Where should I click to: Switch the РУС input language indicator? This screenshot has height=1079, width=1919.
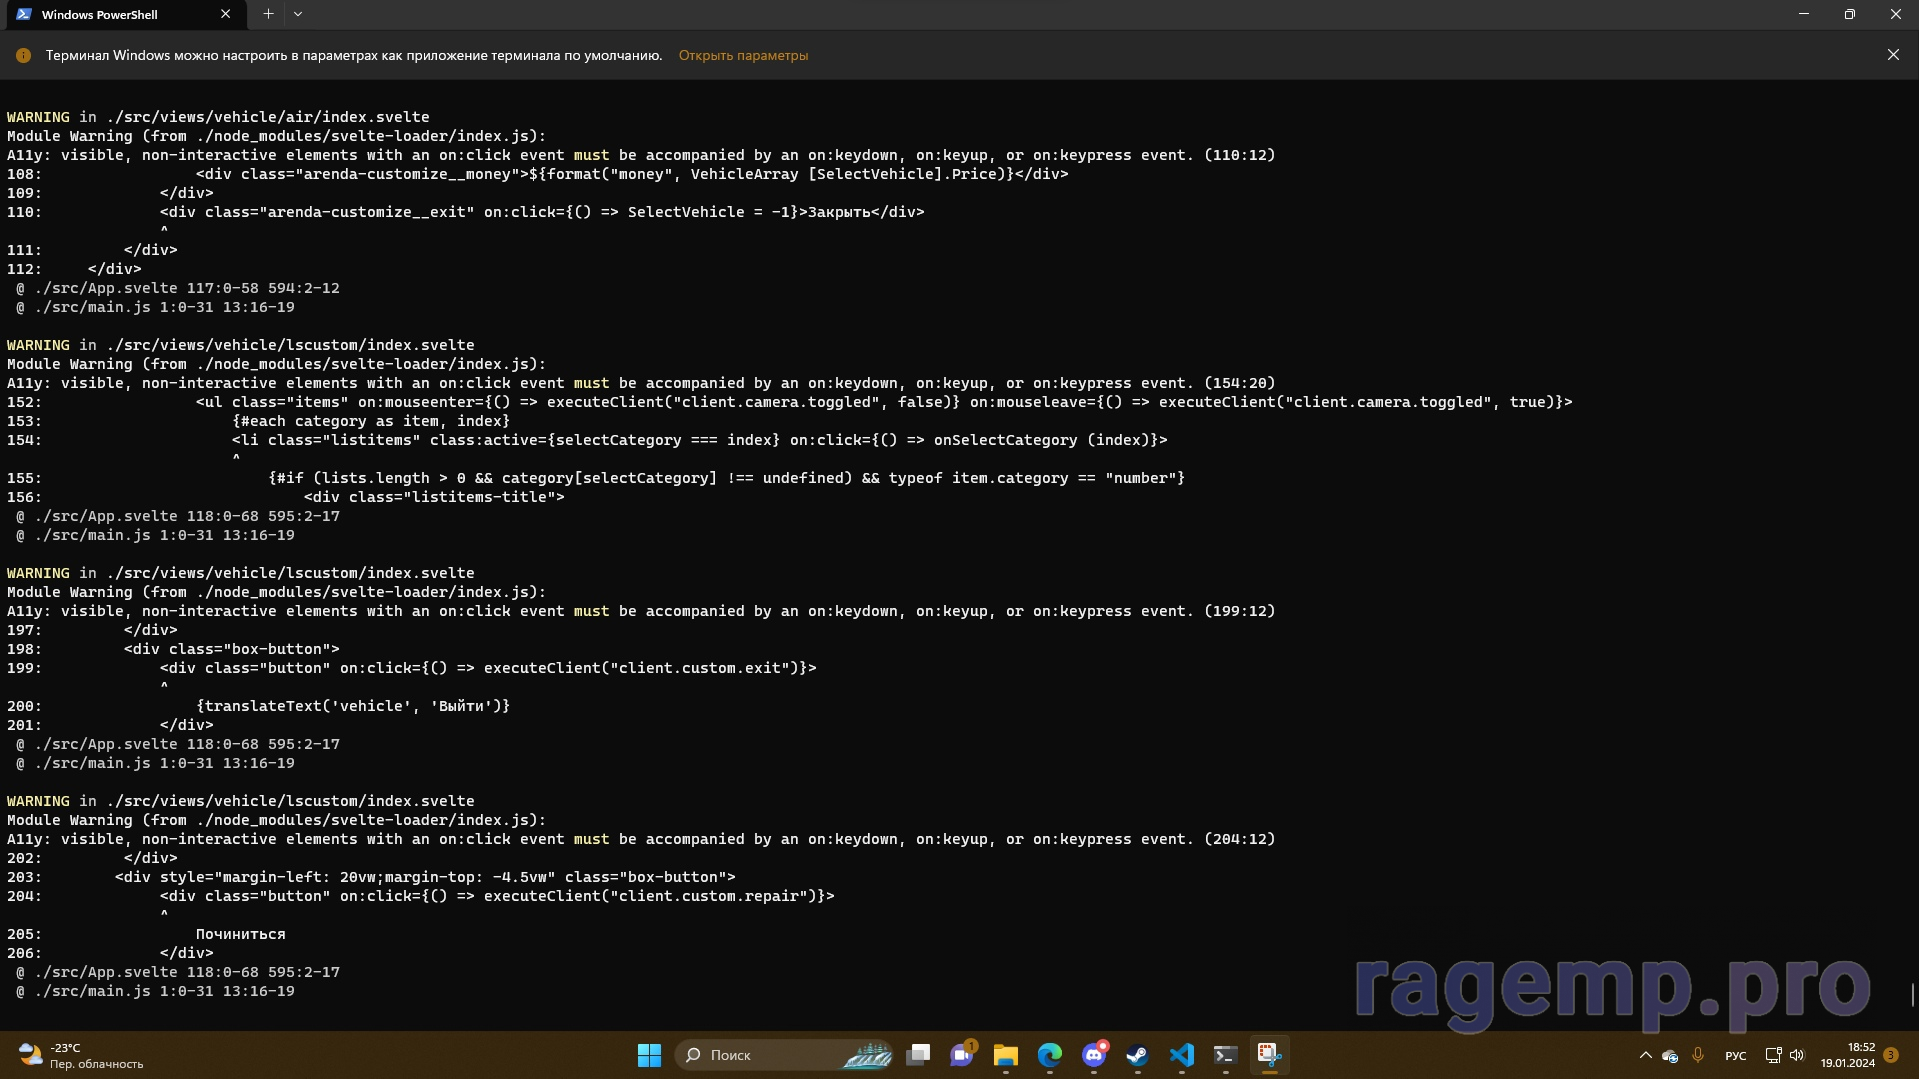click(x=1735, y=1056)
